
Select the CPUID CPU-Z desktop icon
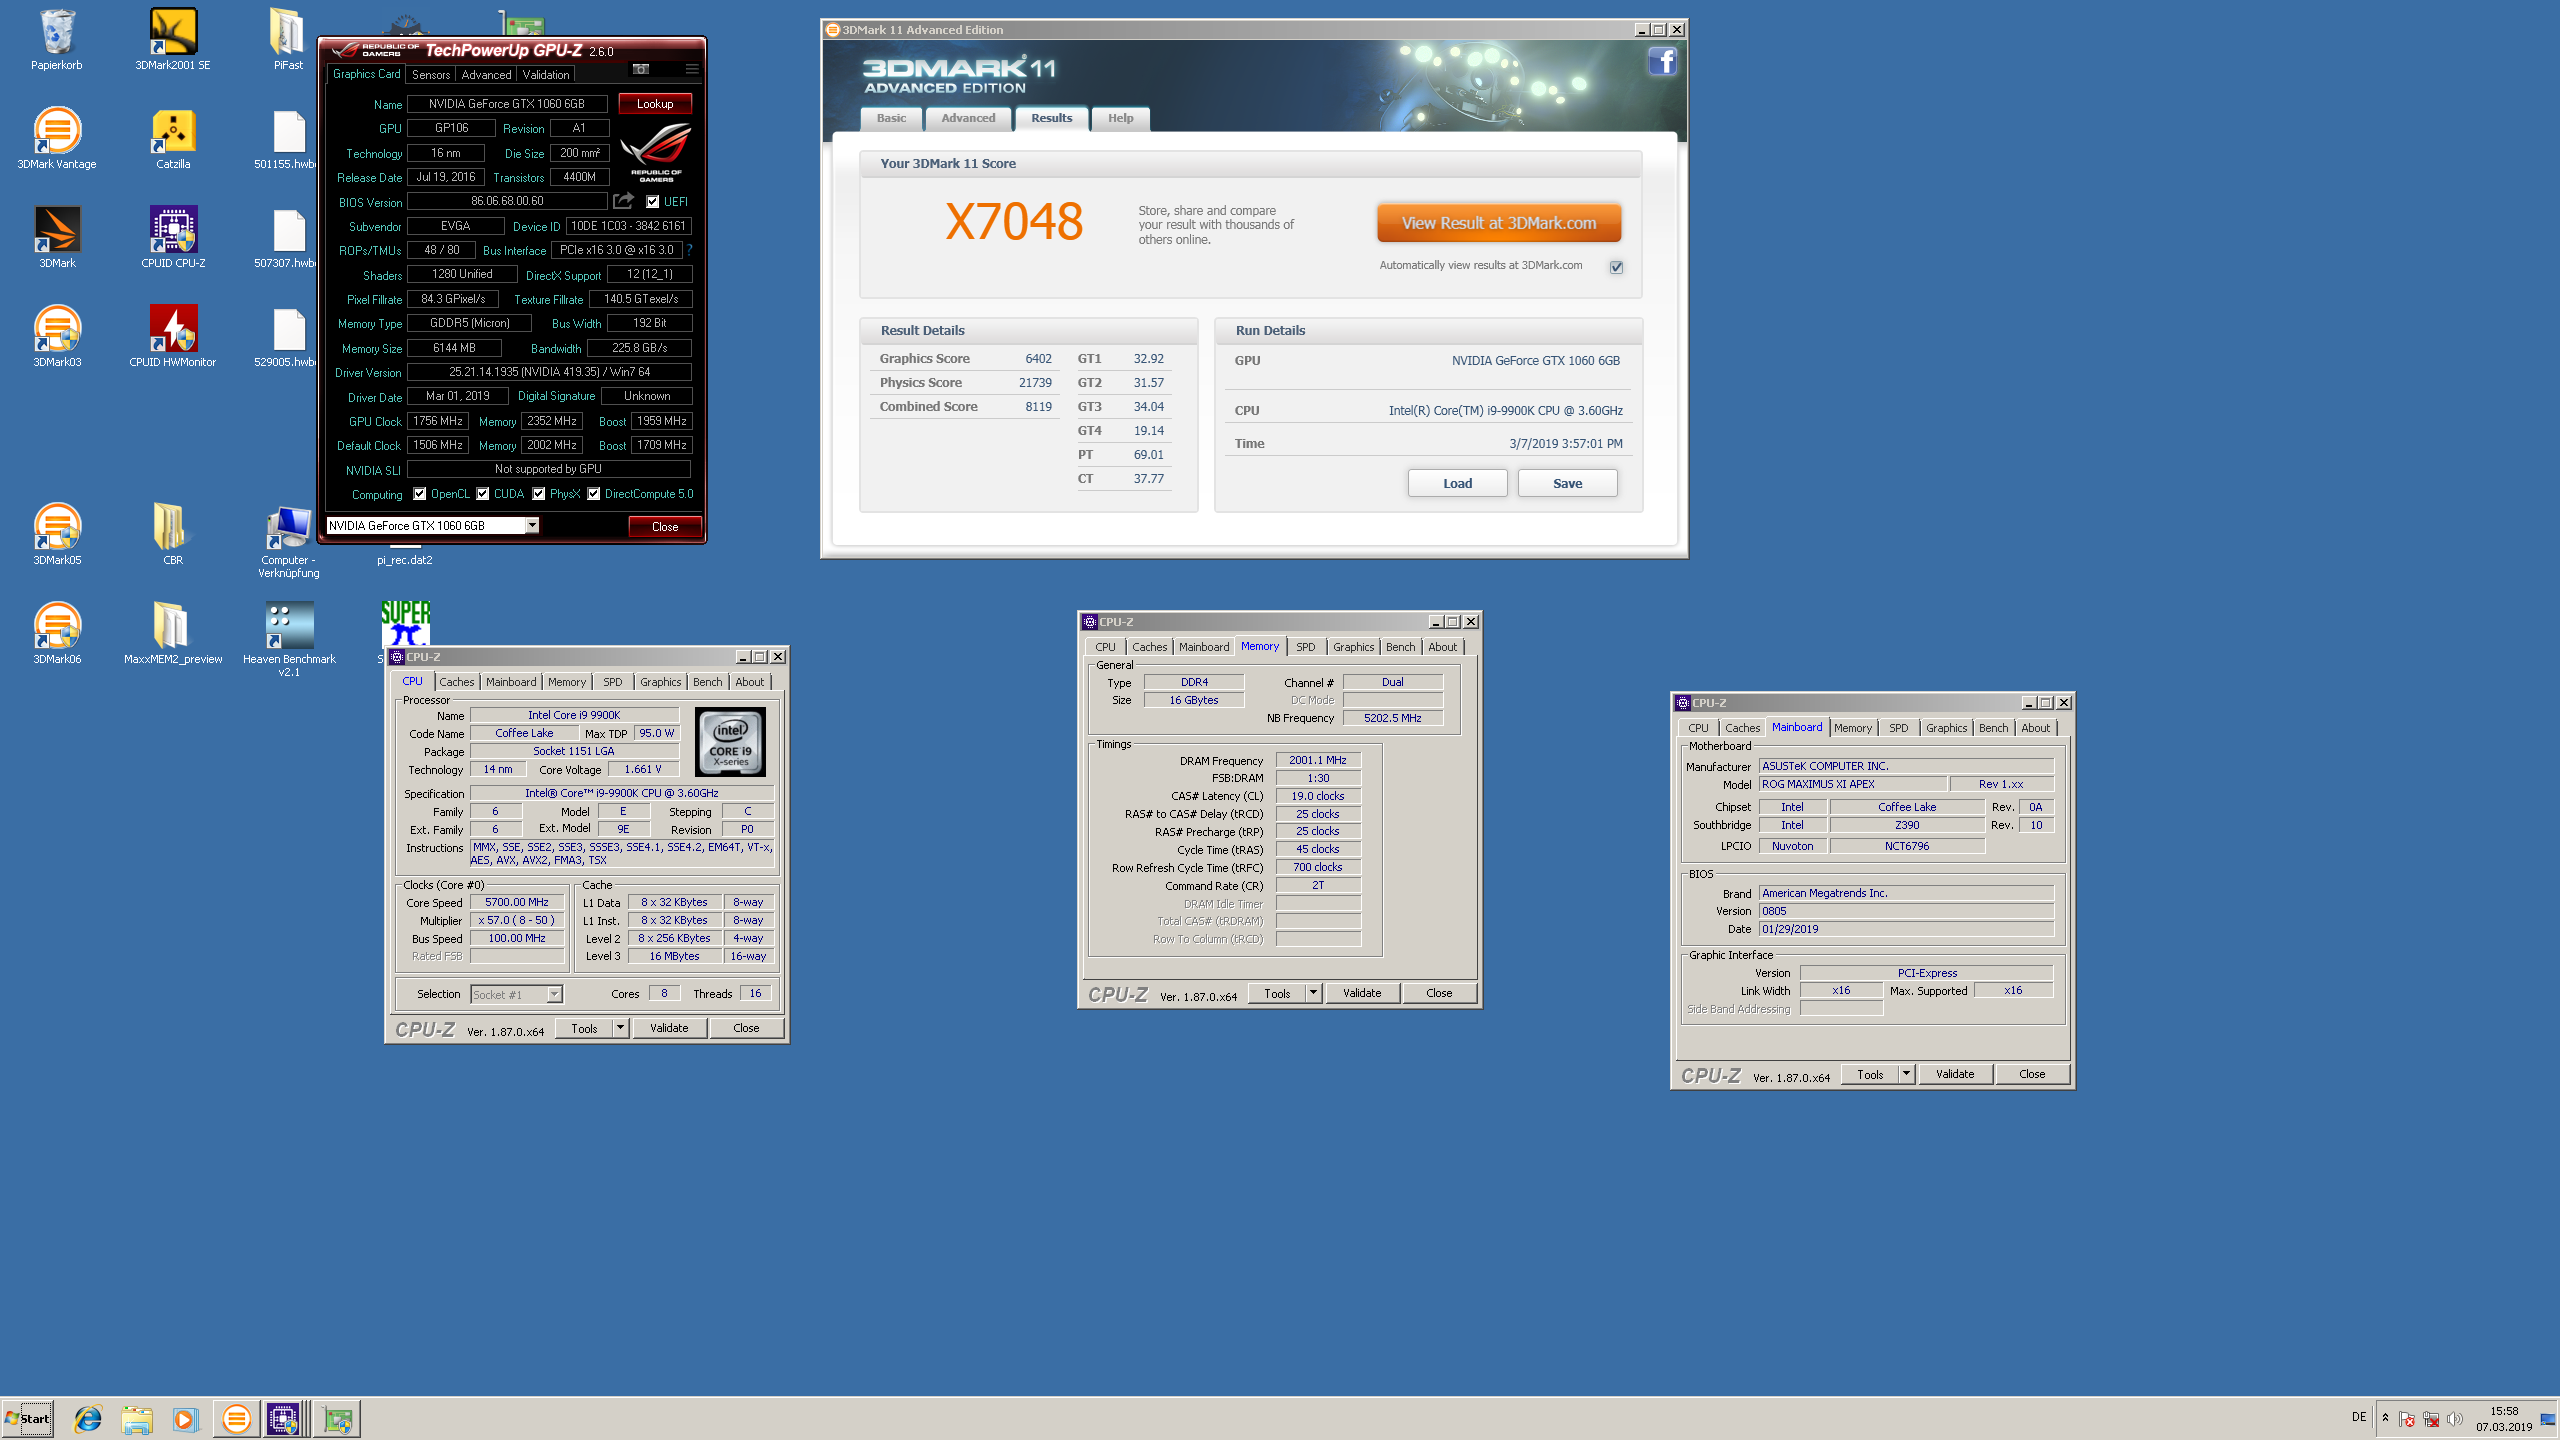pos(173,237)
